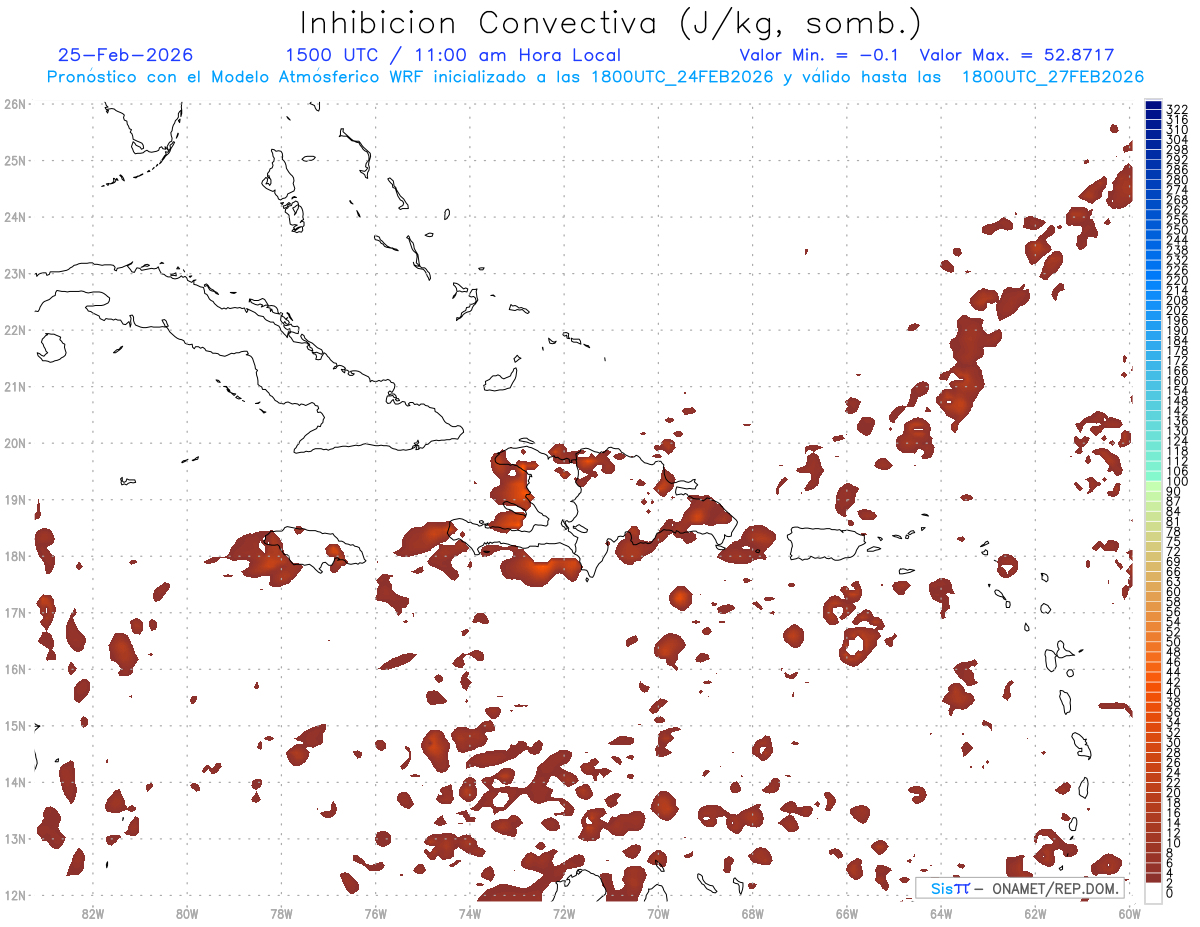Click the 25N latitude axis label
1200x927 pixels.
pos(14,160)
